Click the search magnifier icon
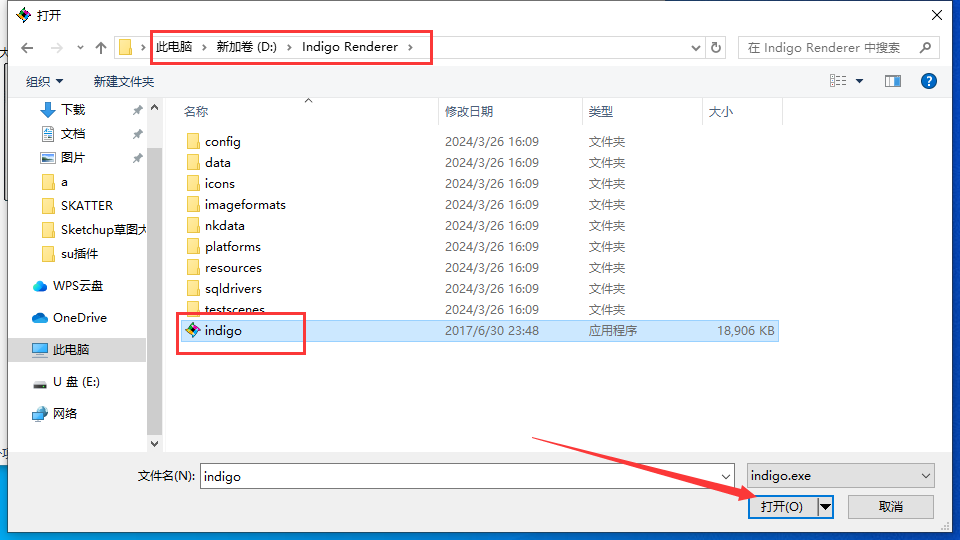The width and height of the screenshot is (960, 540). click(925, 48)
